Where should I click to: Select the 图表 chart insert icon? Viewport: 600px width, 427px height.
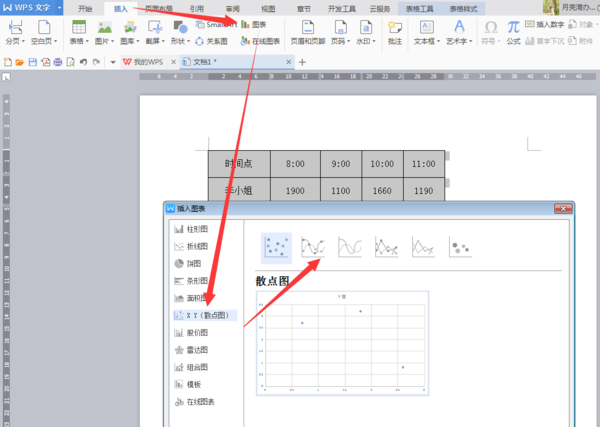[254, 24]
